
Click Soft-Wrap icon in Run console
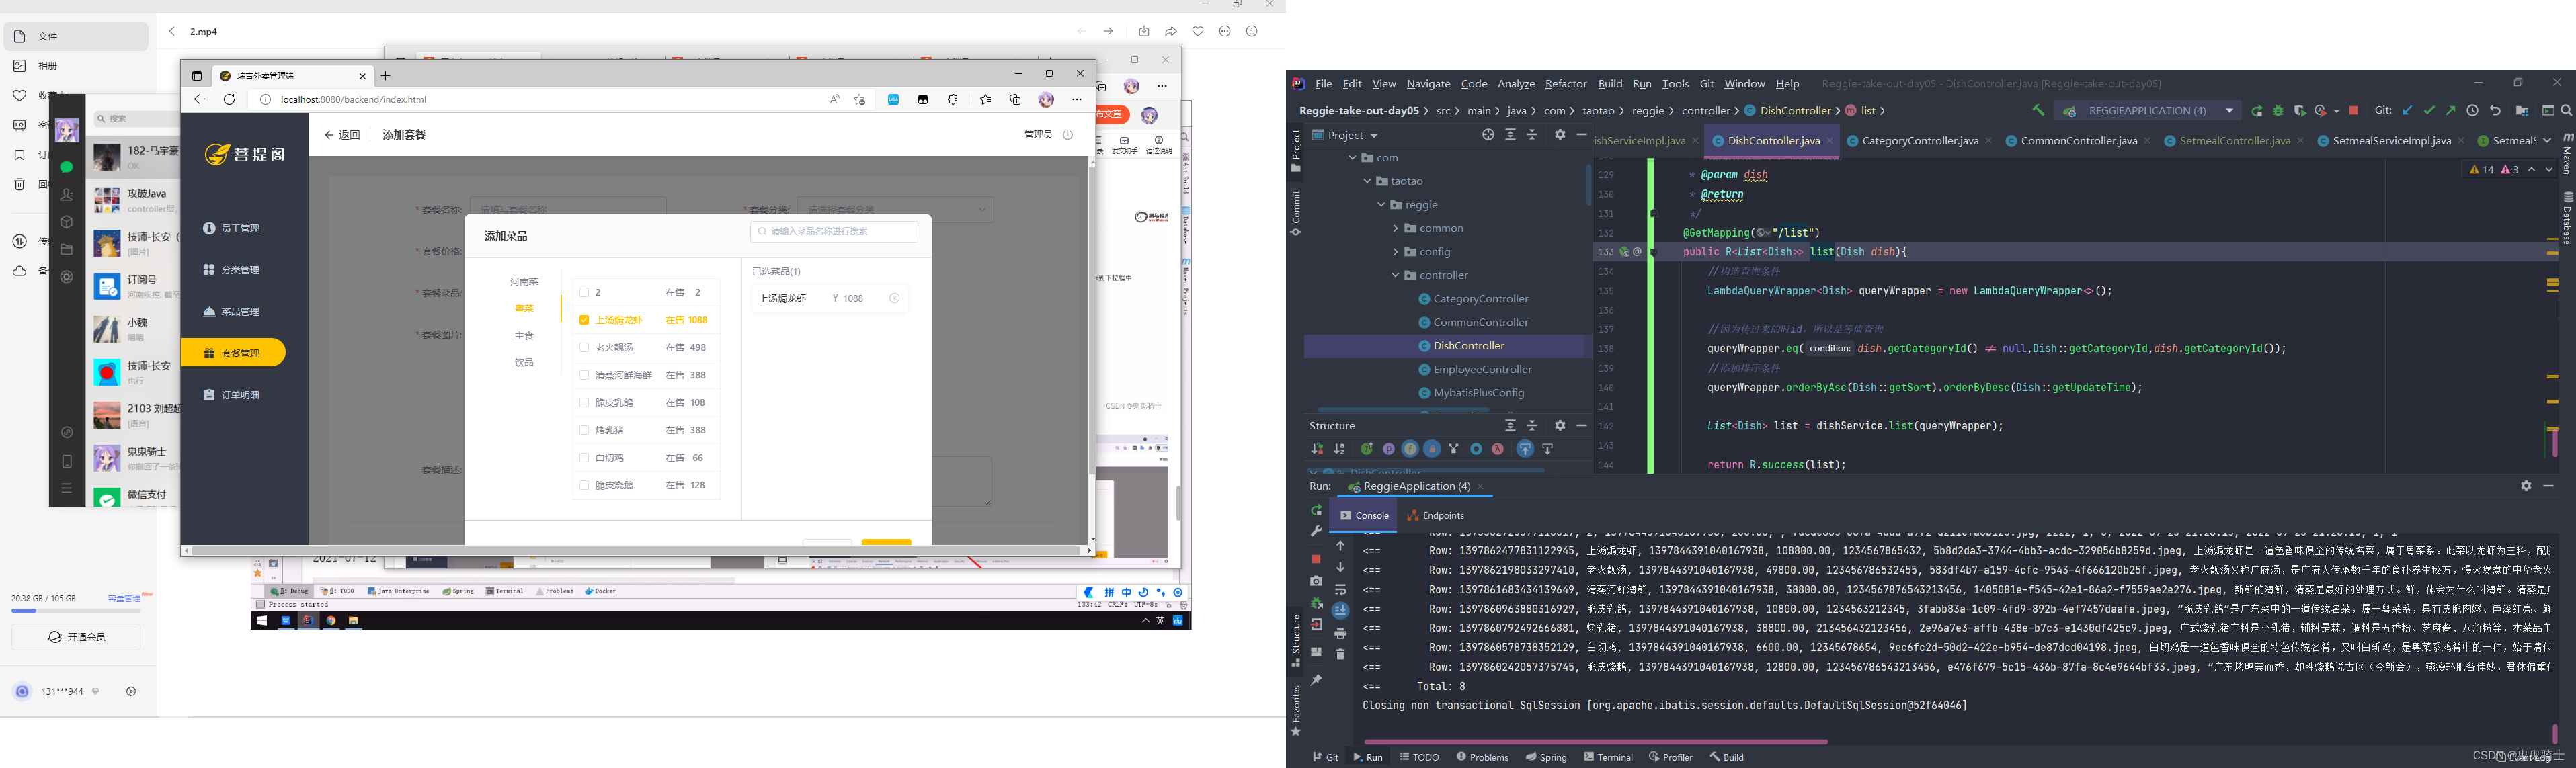[1340, 589]
